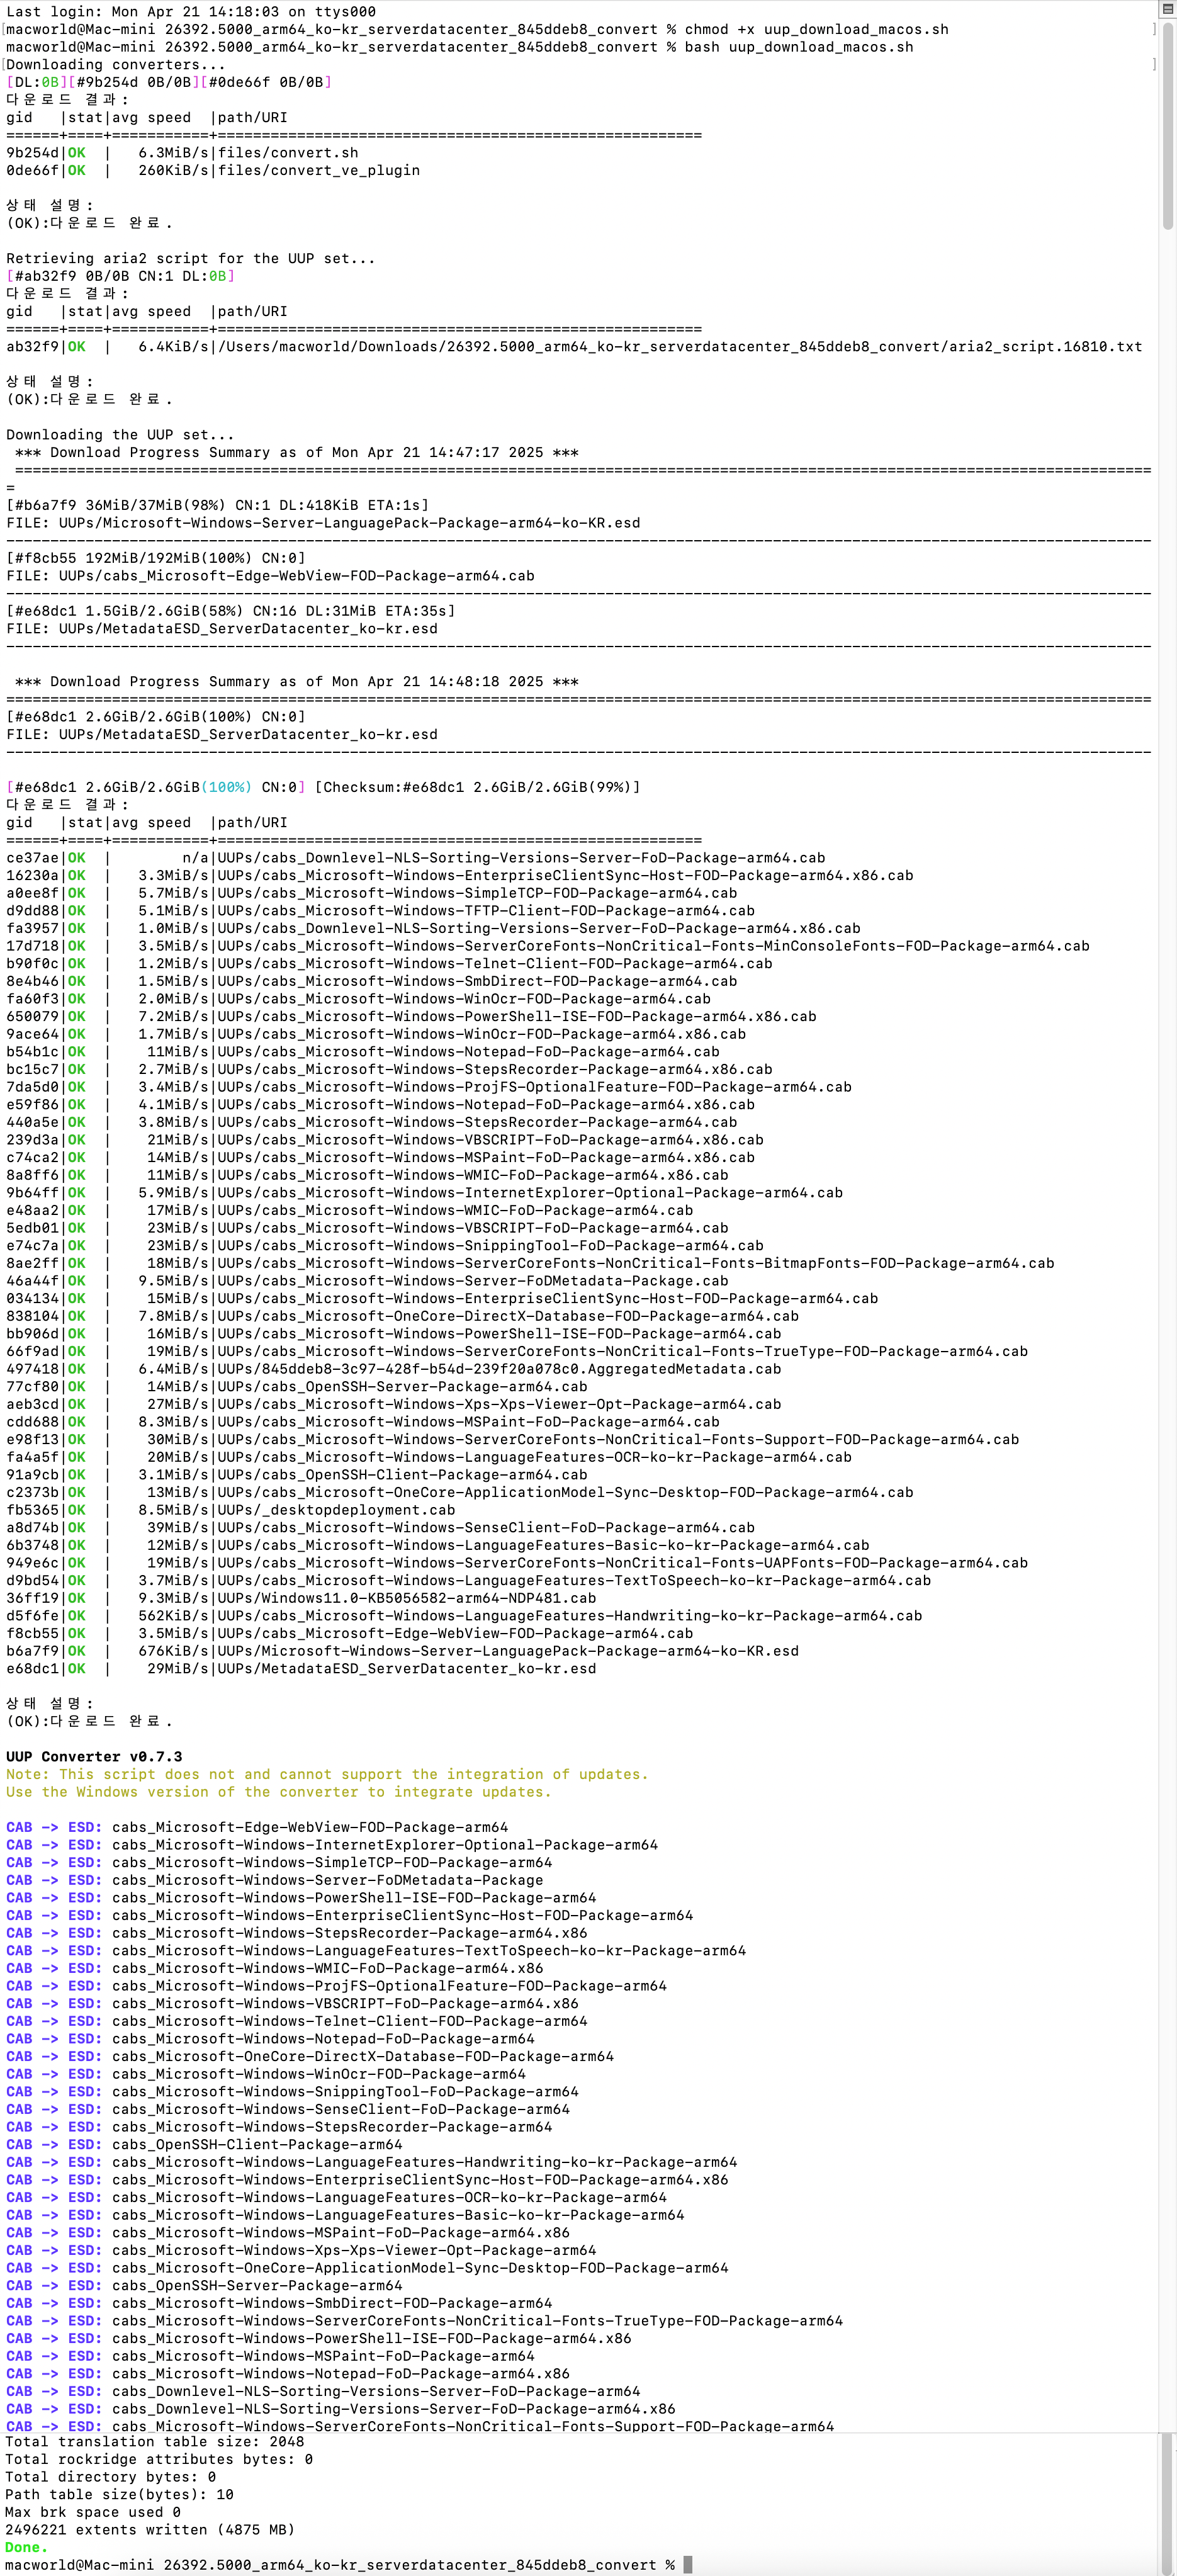This screenshot has height=2576, width=1177.
Task: Click the SimpleTCP-FOD-Package-arm64.cab path
Action: 477,893
